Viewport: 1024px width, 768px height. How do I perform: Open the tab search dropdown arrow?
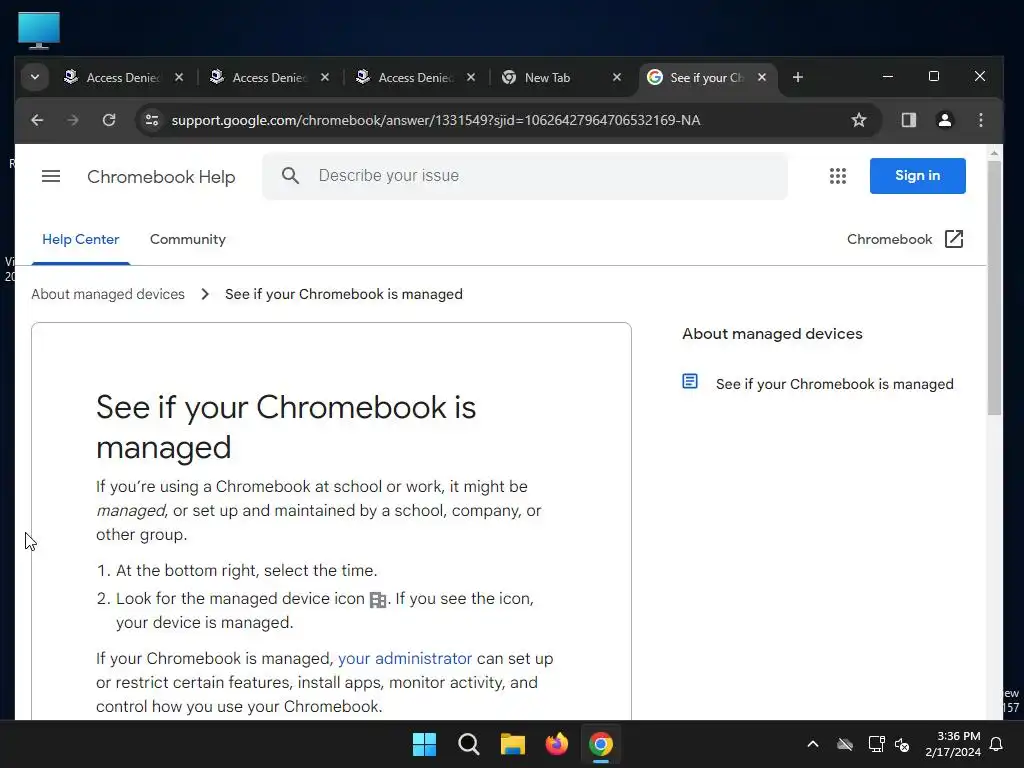click(x=35, y=77)
